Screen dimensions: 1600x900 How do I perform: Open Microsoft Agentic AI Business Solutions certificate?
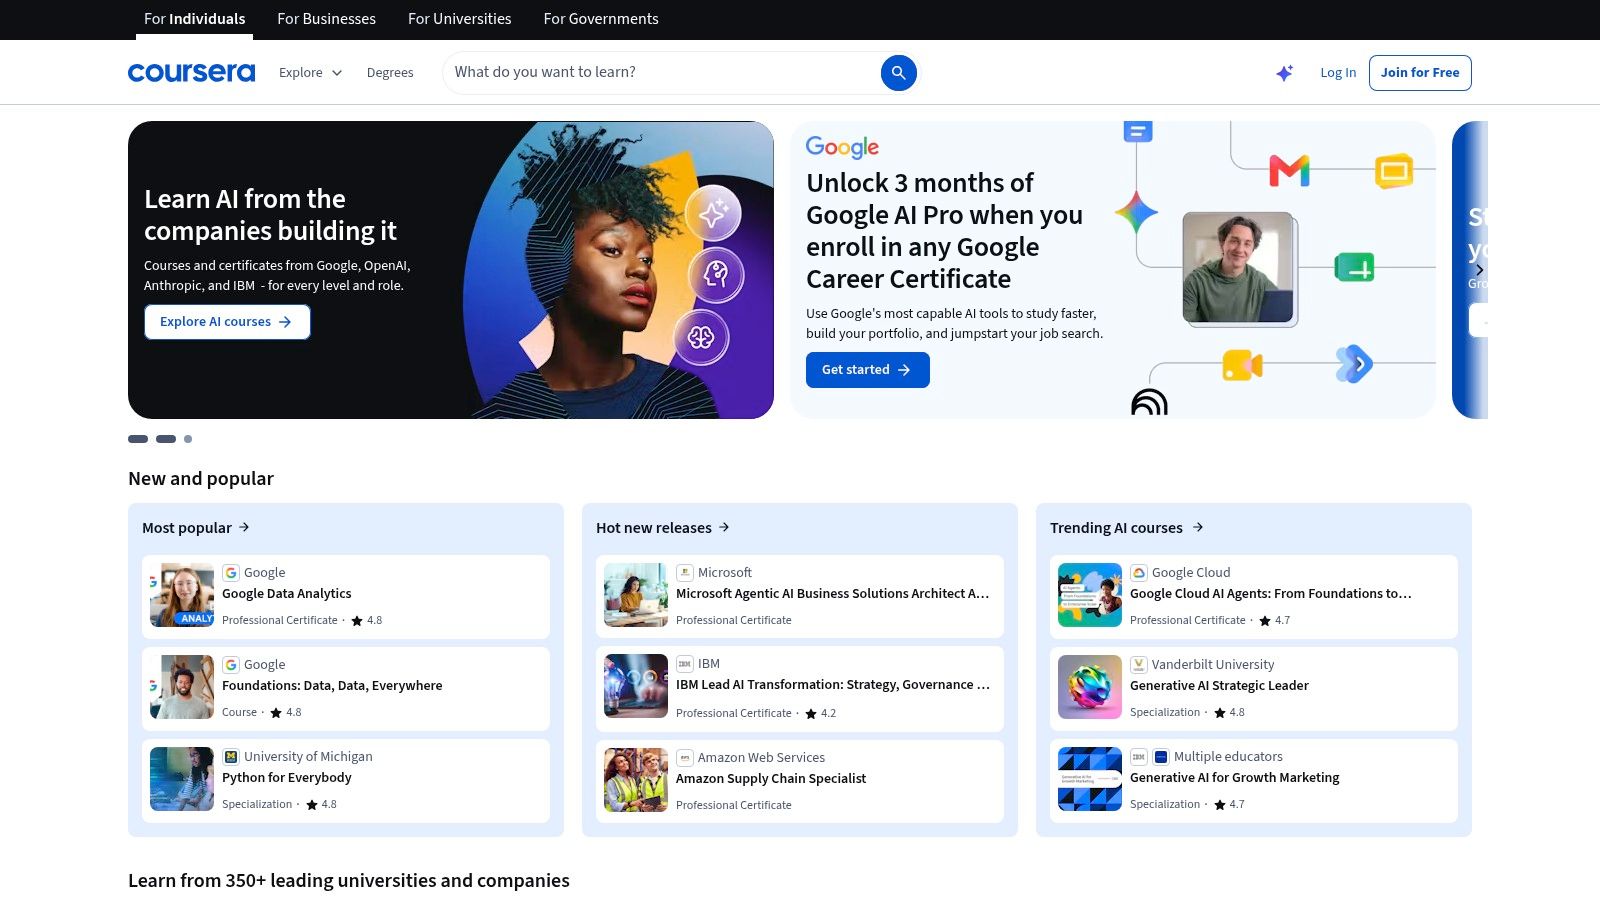(833, 594)
